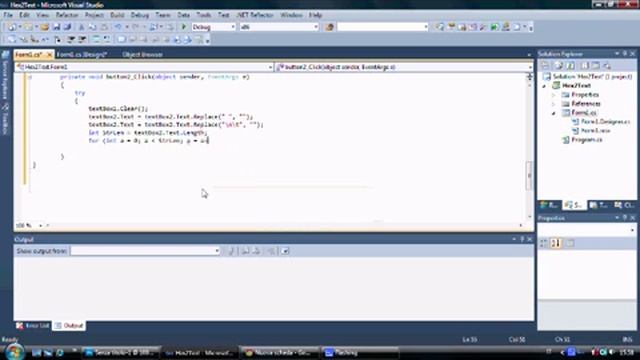Open the Patching taskbar button

pos(359,353)
